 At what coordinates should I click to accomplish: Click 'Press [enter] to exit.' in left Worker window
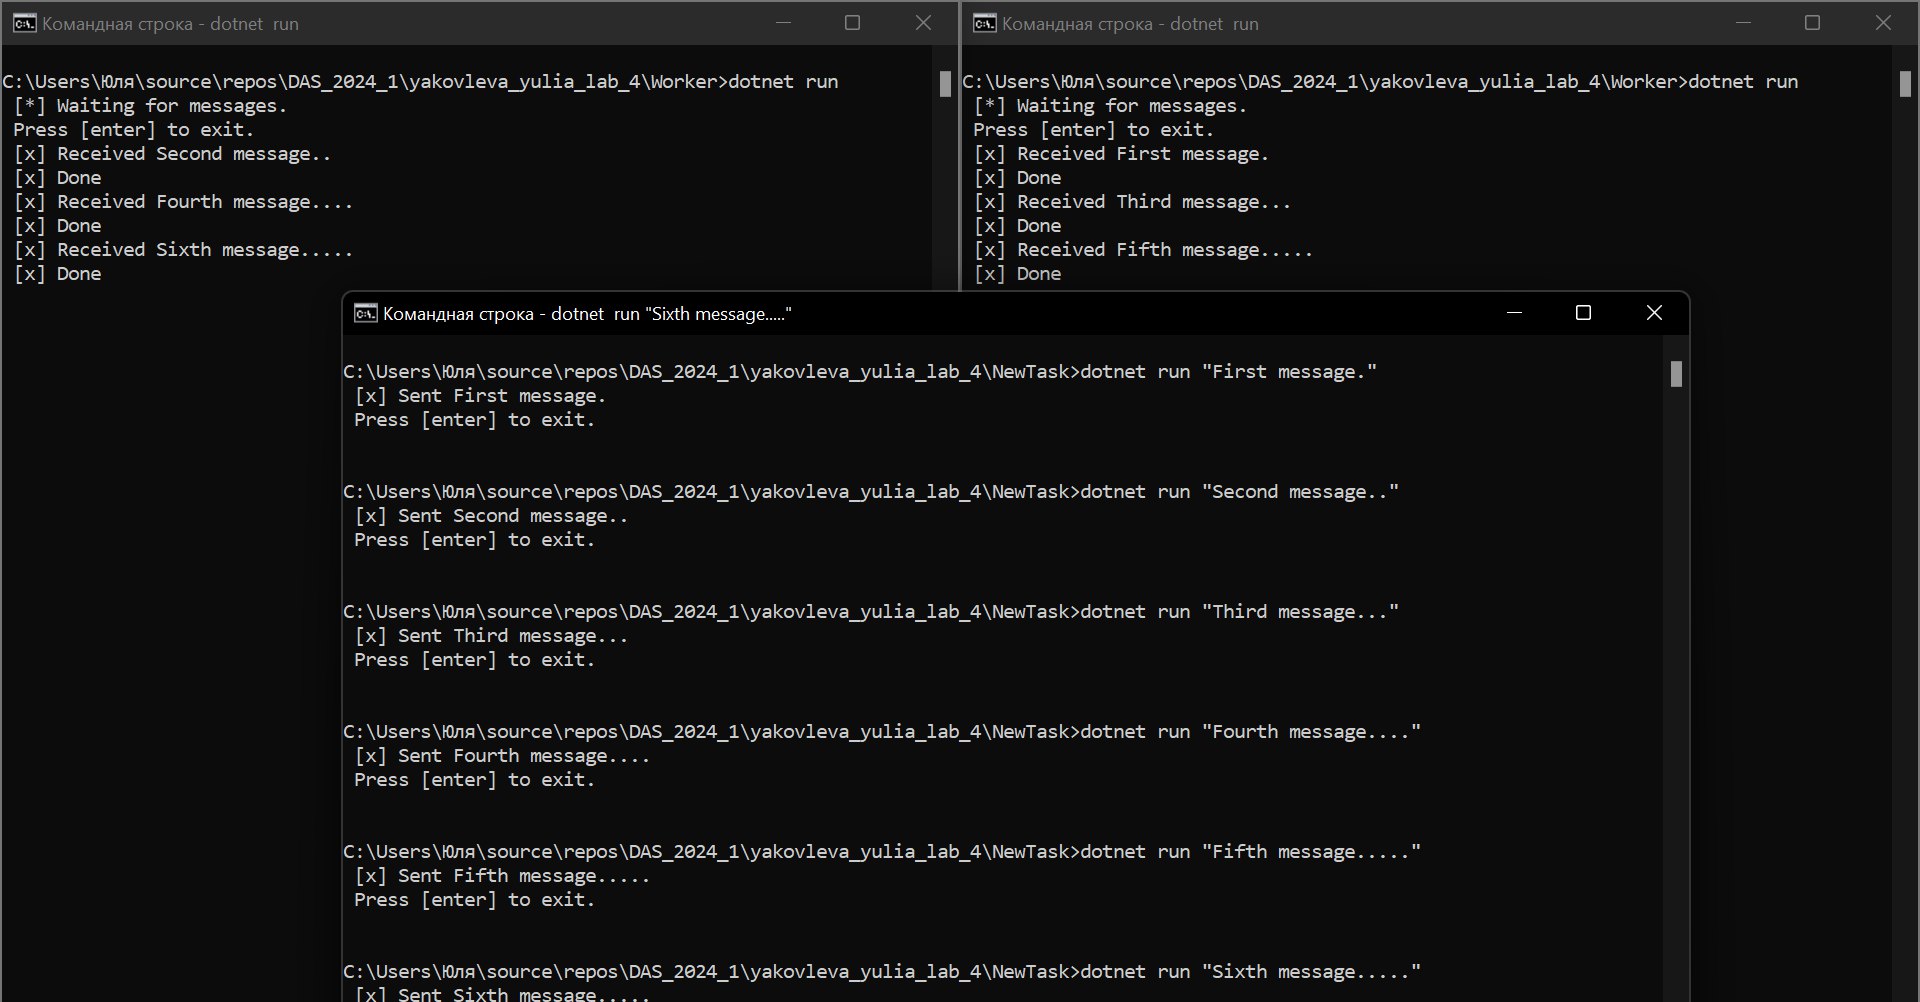(x=133, y=130)
